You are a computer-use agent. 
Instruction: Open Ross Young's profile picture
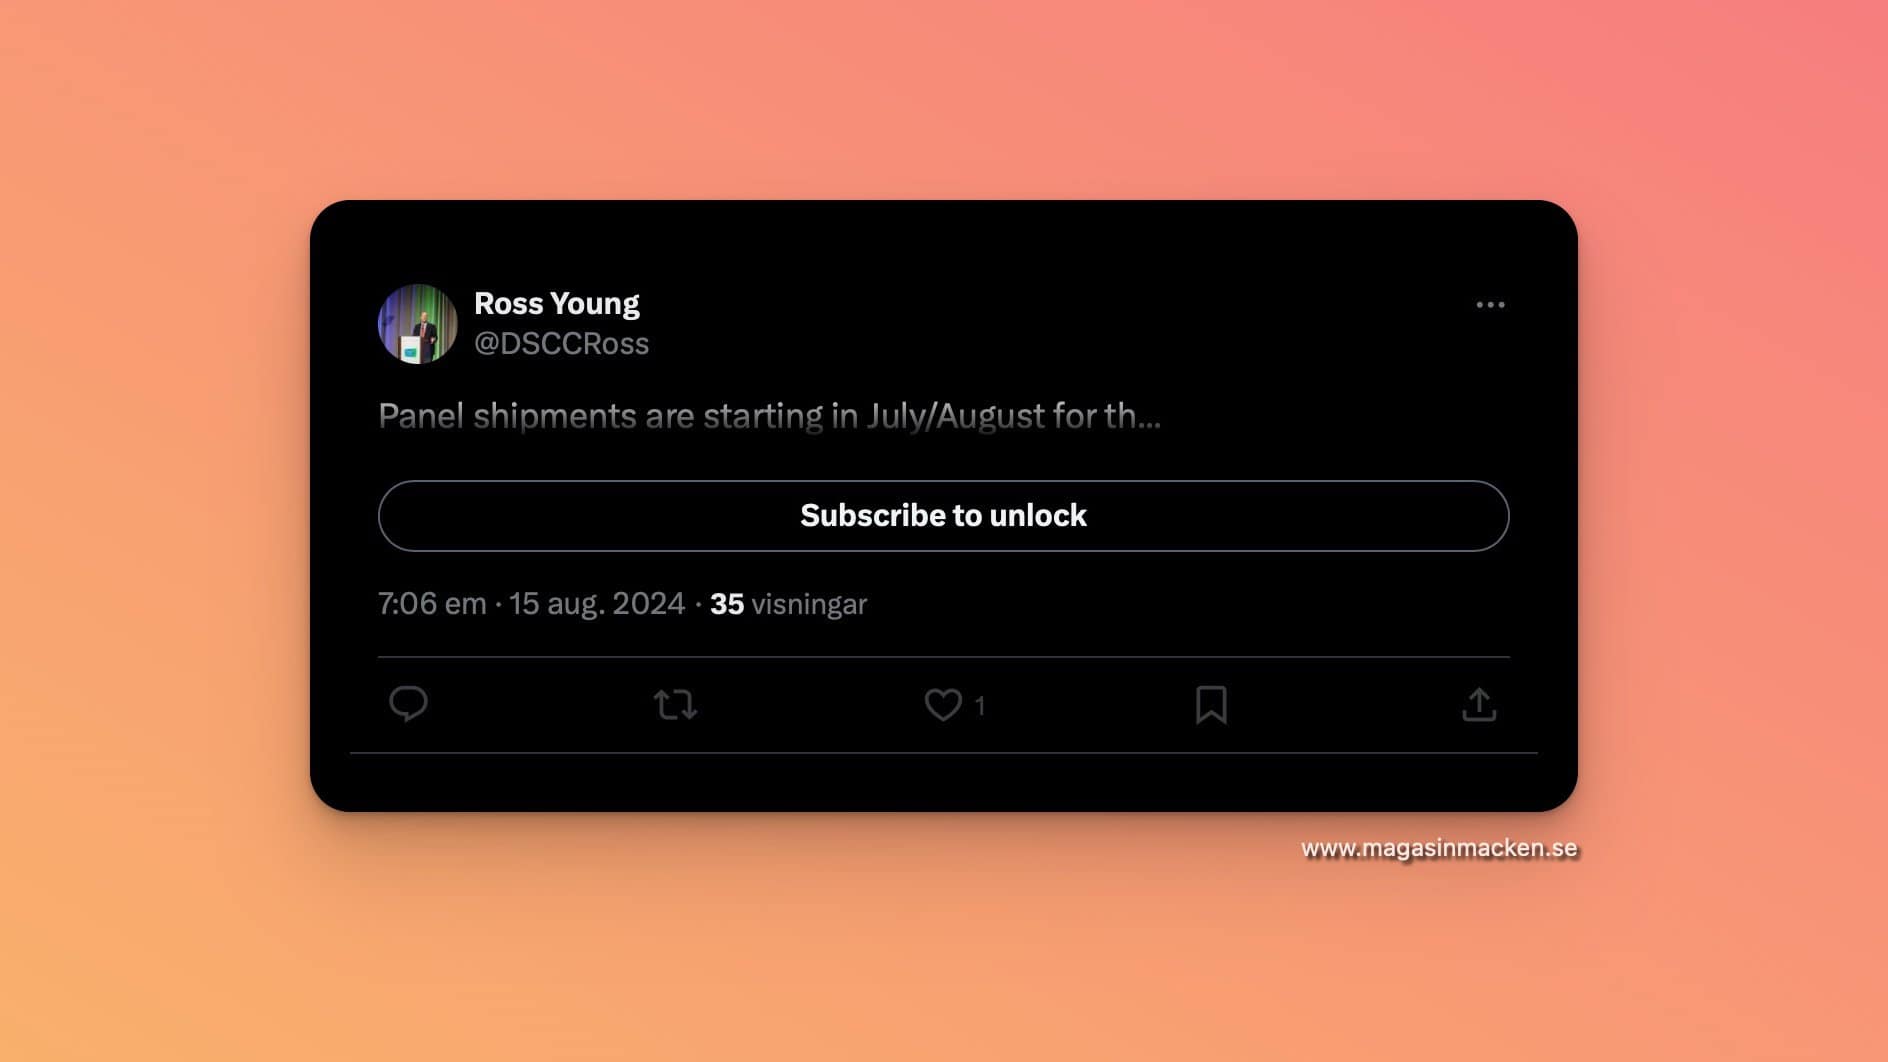(418, 324)
